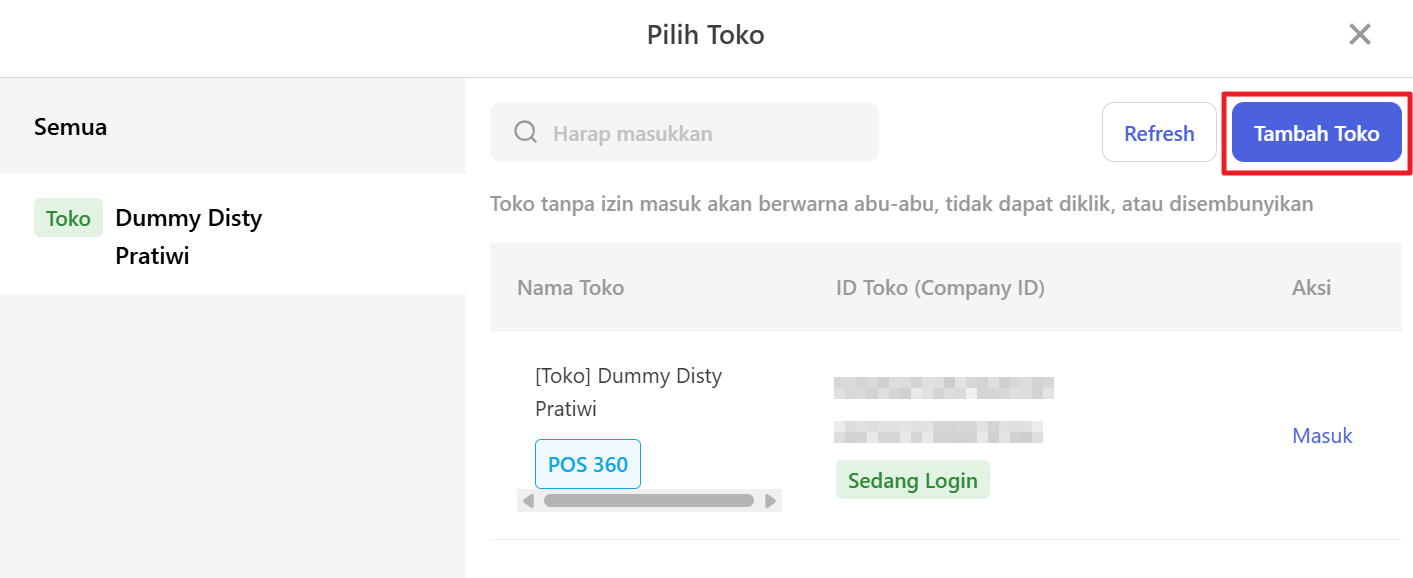1413x578 pixels.
Task: Click the Tambah Toko button
Action: (x=1316, y=133)
